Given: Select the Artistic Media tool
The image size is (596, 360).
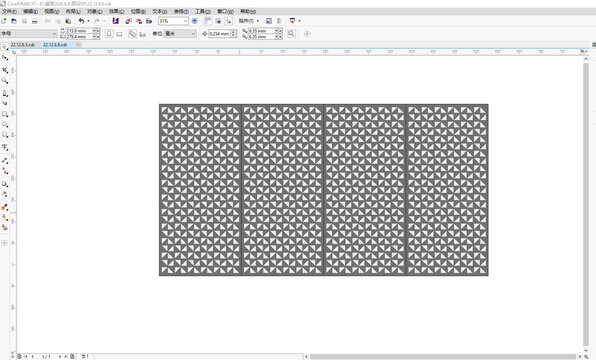Looking at the screenshot, I should pyautogui.click(x=5, y=103).
